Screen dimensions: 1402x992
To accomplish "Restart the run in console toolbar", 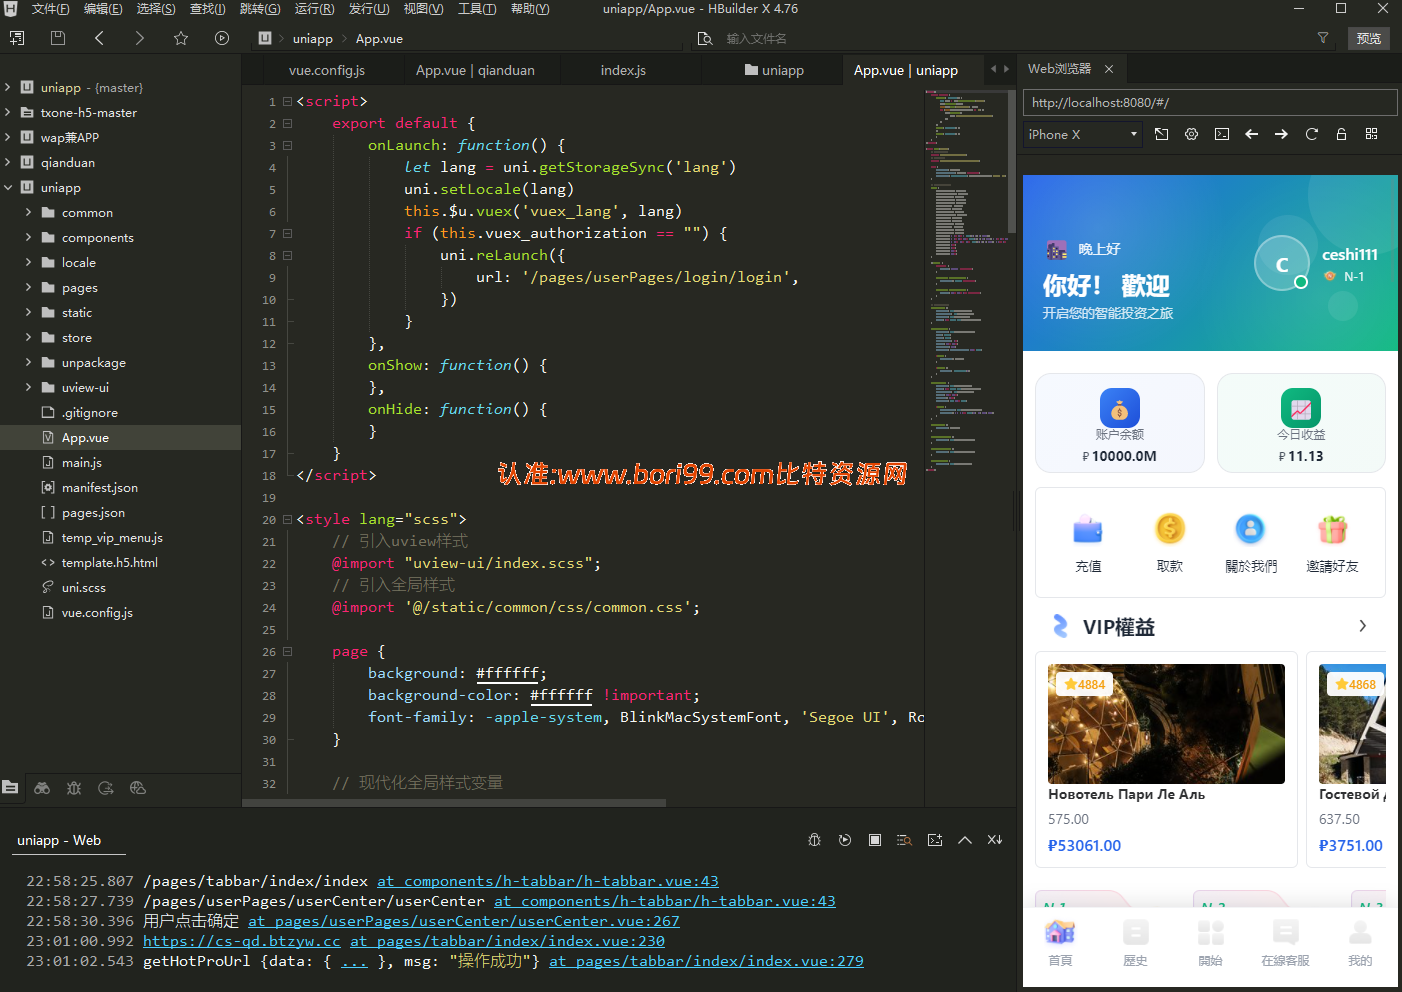I will [x=845, y=840].
